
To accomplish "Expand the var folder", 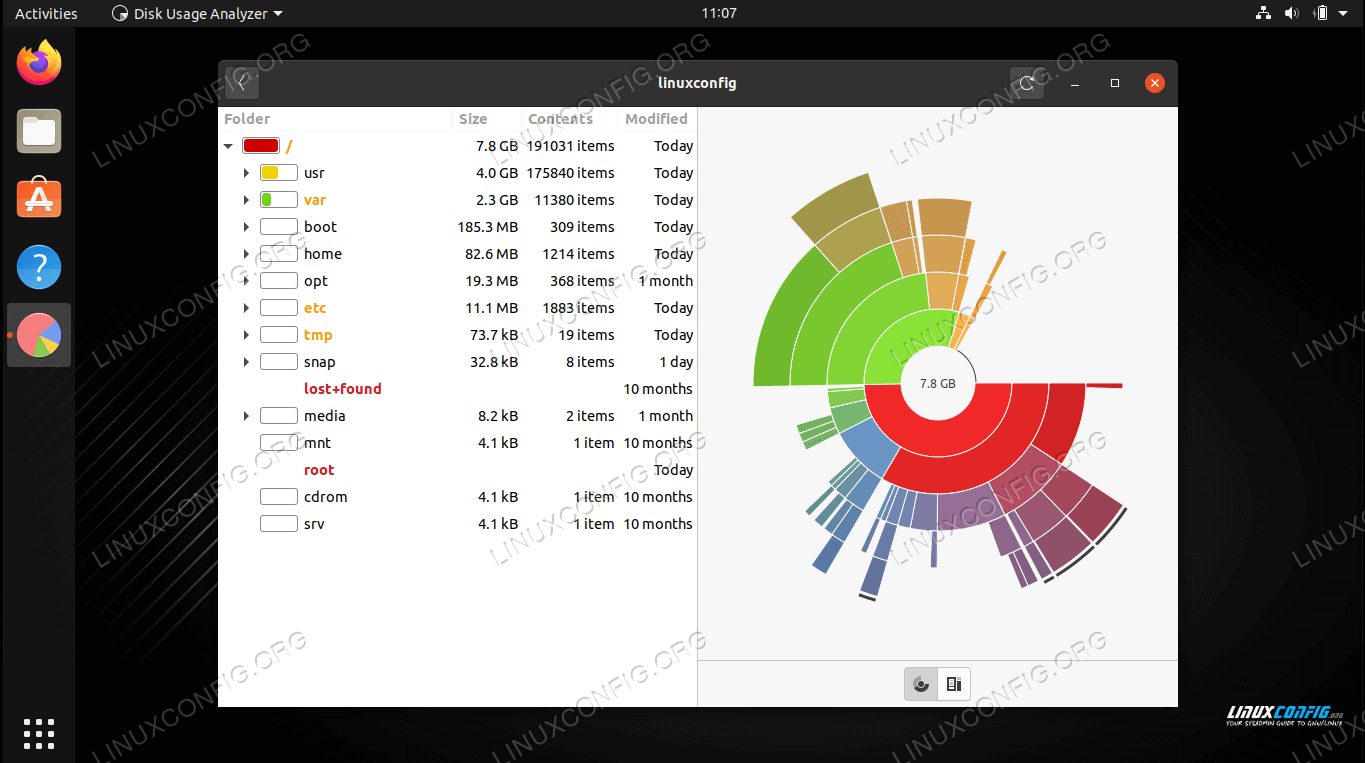I will 246,200.
